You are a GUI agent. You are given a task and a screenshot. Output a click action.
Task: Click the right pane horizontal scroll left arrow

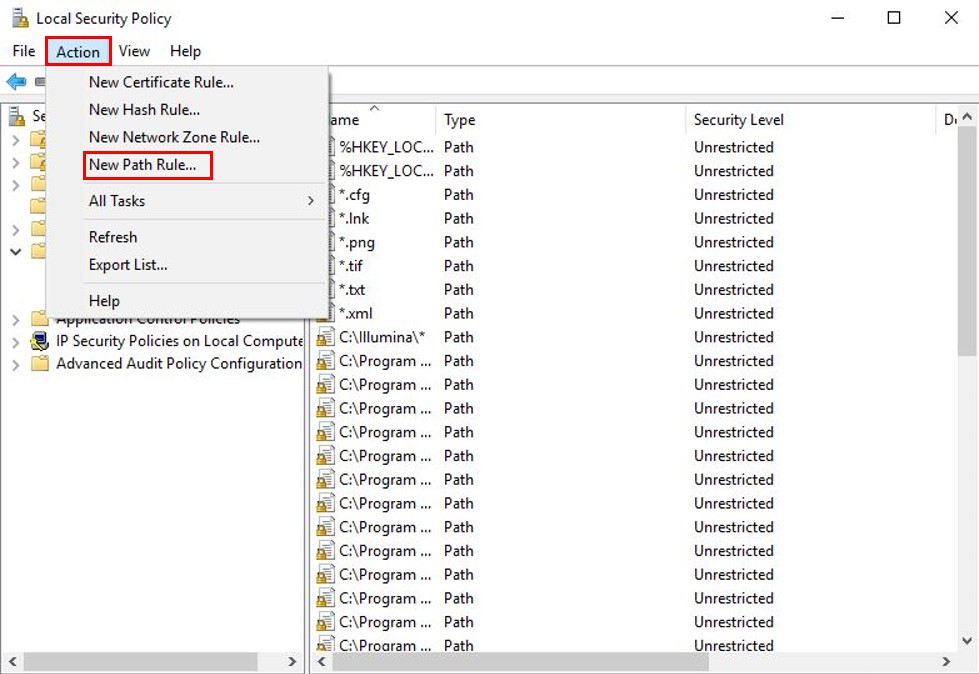(322, 662)
